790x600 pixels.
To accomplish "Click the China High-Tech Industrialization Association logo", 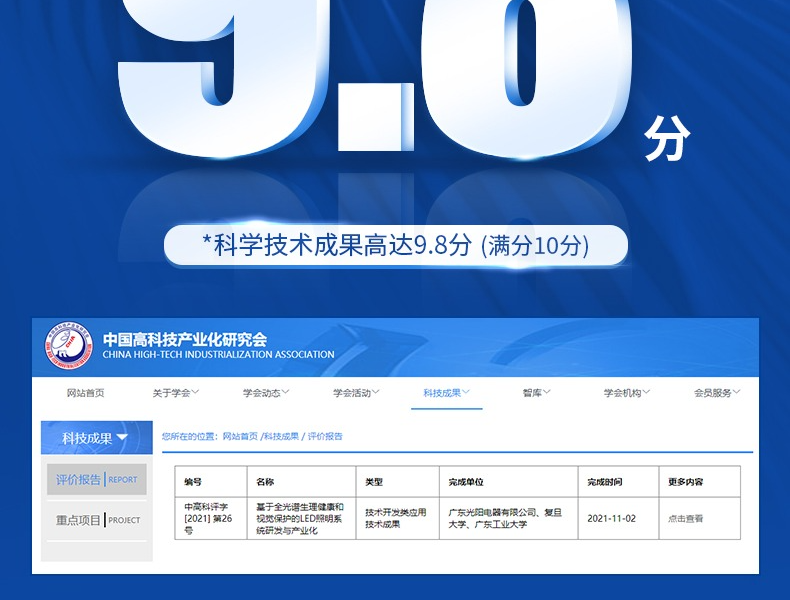I will pyautogui.click(x=68, y=346).
